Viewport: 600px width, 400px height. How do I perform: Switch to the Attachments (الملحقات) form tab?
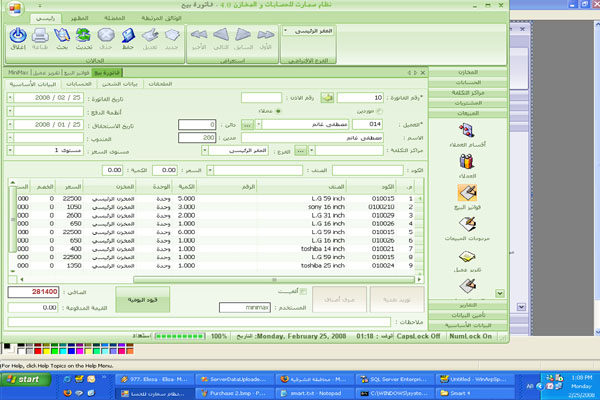pyautogui.click(x=160, y=84)
